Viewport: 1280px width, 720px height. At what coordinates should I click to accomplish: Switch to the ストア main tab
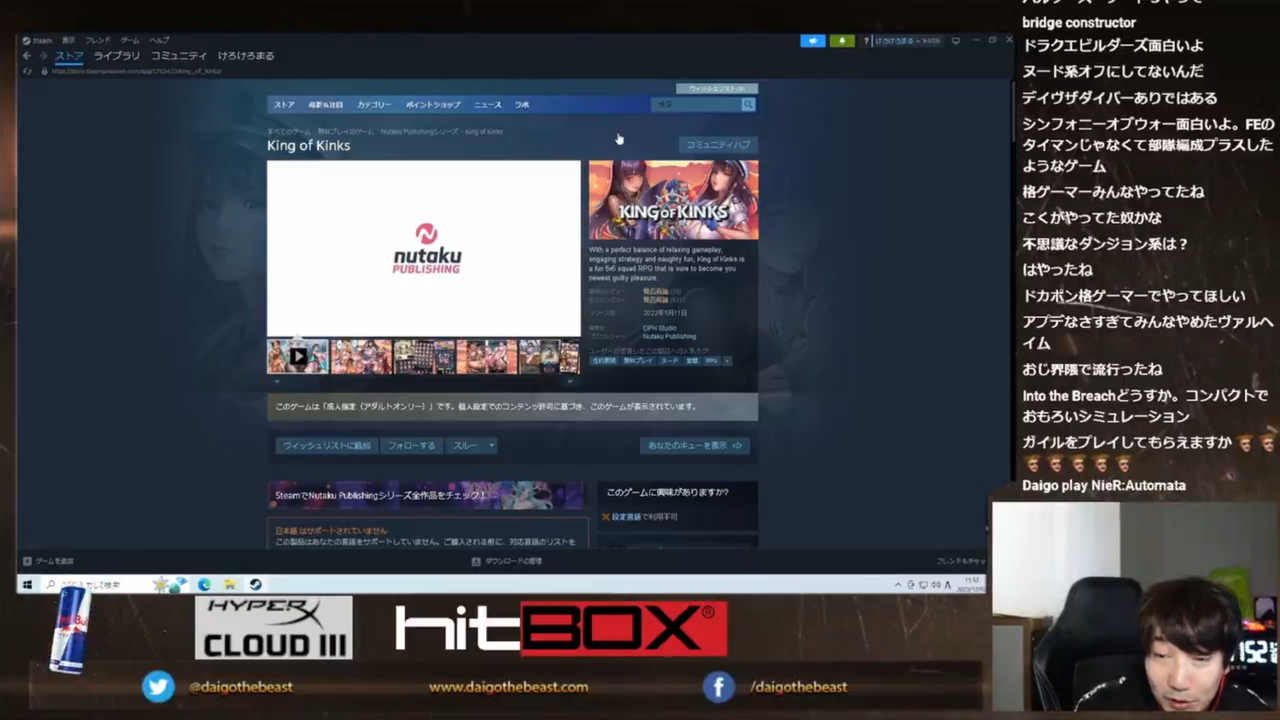pos(69,56)
